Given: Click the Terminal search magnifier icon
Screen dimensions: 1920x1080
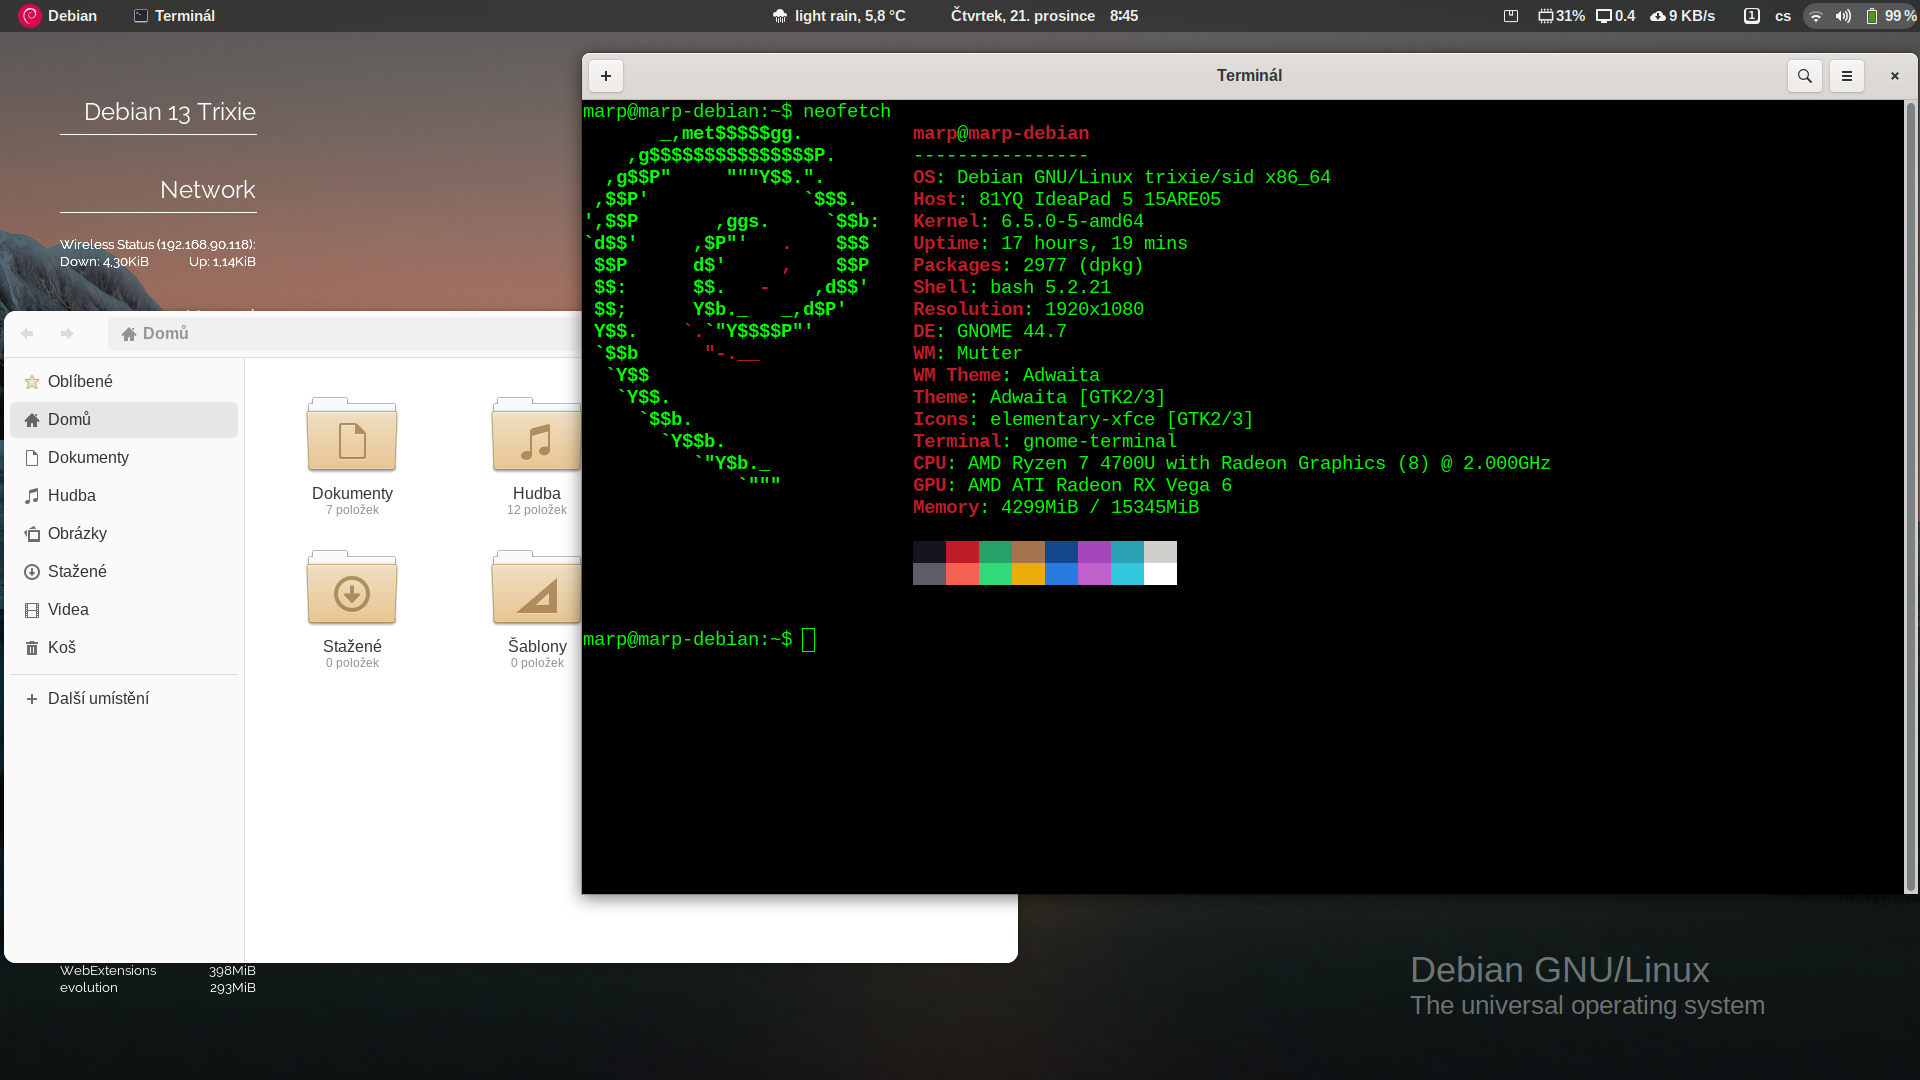Looking at the screenshot, I should [1804, 76].
